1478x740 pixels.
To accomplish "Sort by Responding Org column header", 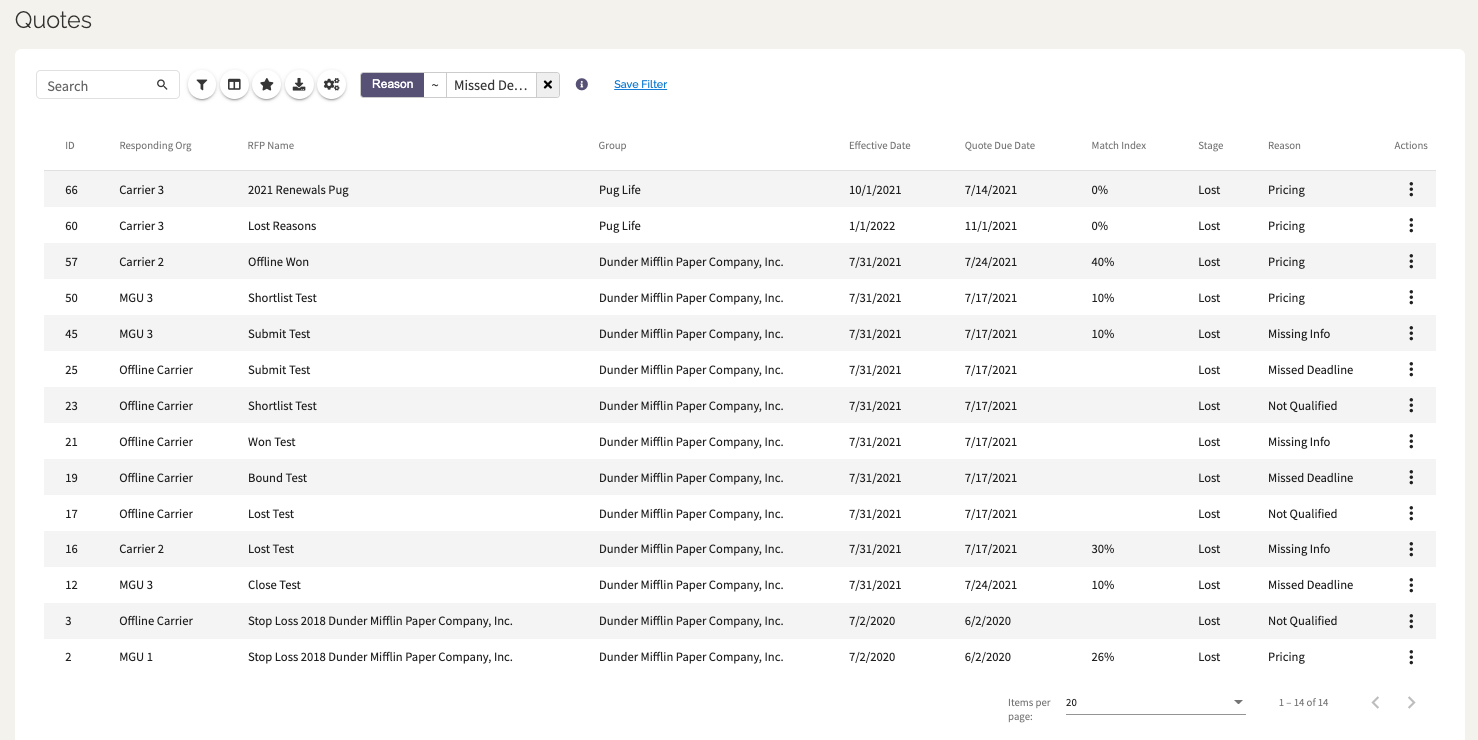I will [x=155, y=146].
